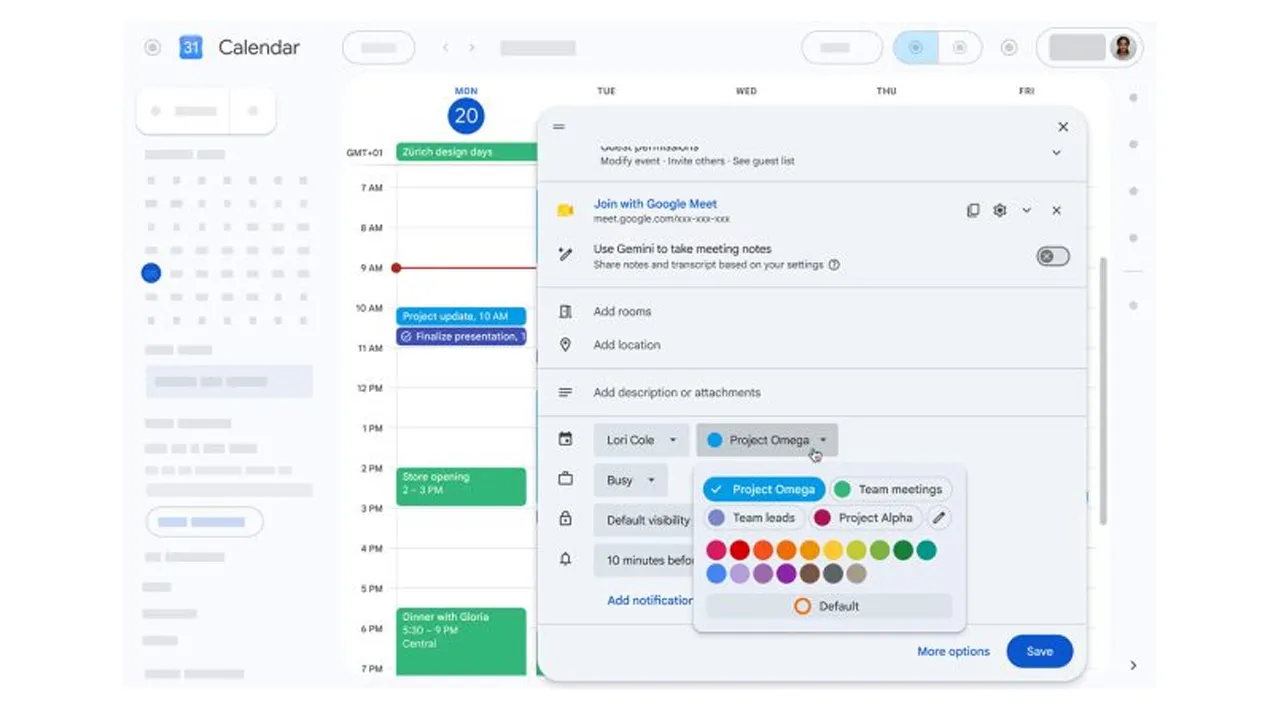The image size is (1280, 720).
Task: Pick the brown color swatch
Action: click(809, 574)
